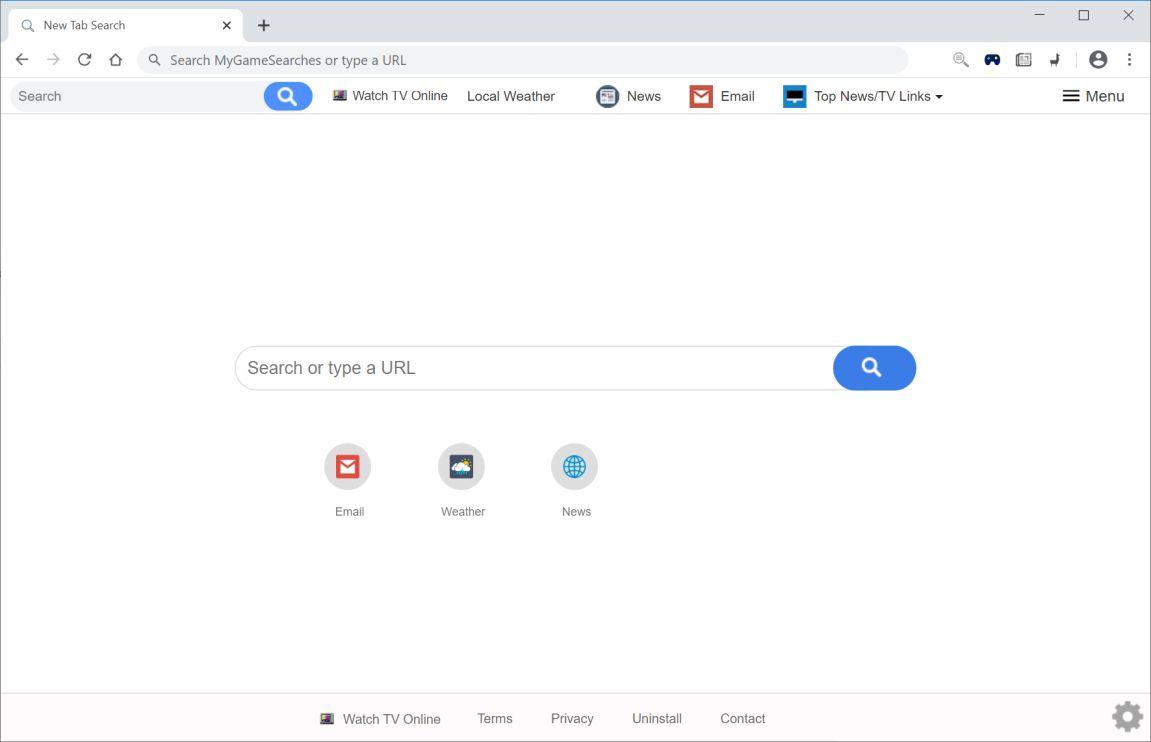Click the Email label under the shortcut icon
1151x742 pixels.
coord(349,512)
